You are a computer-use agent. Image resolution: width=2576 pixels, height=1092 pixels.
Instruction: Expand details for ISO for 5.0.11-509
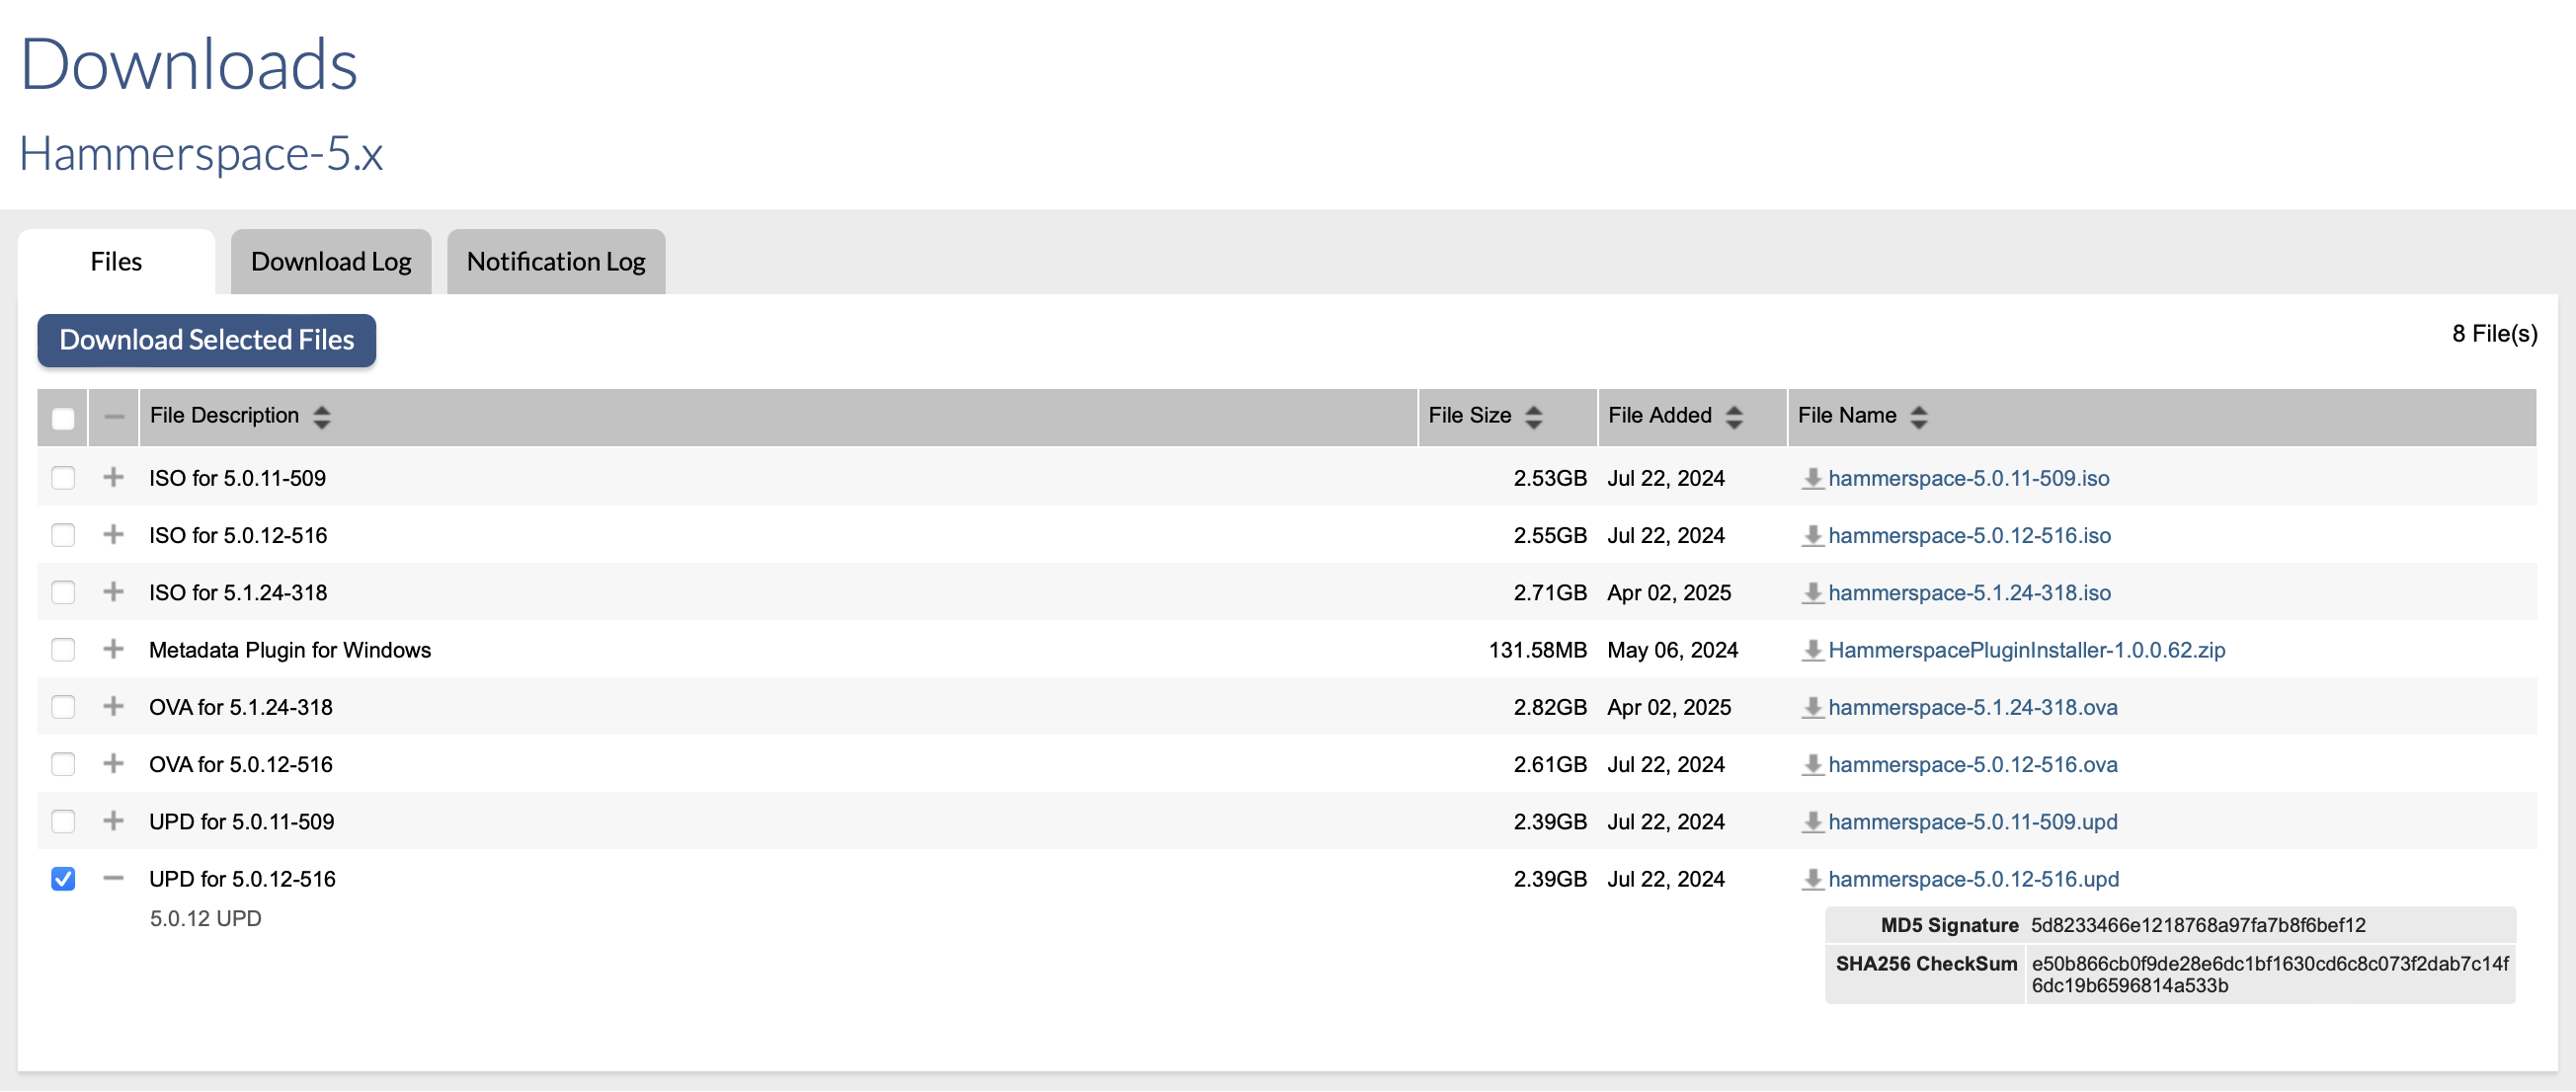point(114,477)
